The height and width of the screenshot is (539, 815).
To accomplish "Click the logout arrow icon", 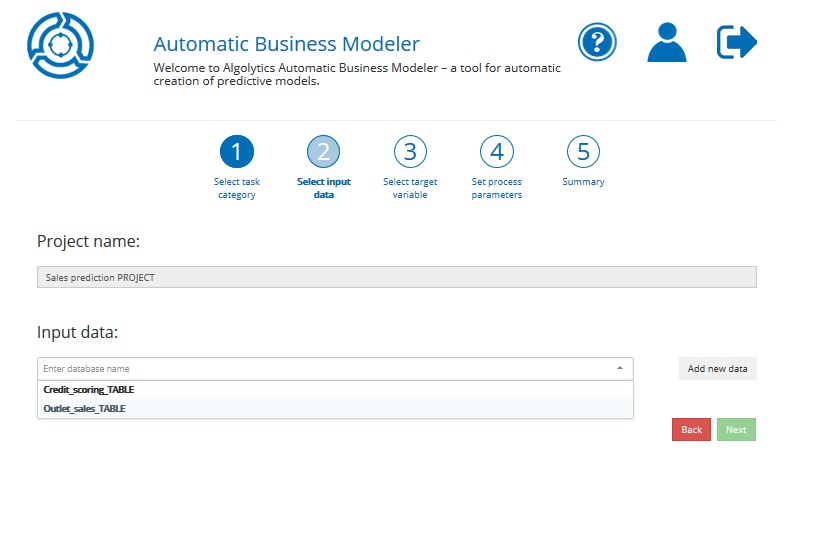I will (x=737, y=42).
